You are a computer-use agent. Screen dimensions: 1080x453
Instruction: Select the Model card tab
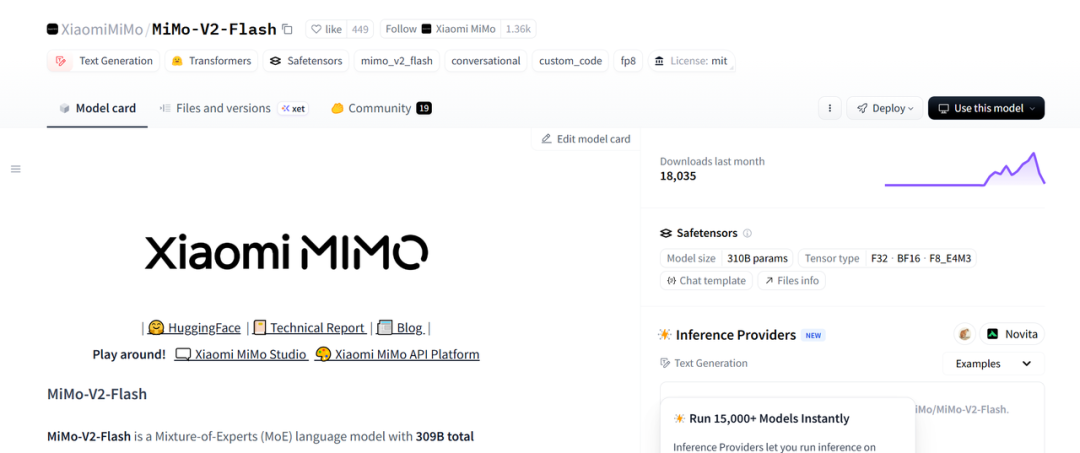point(97,108)
